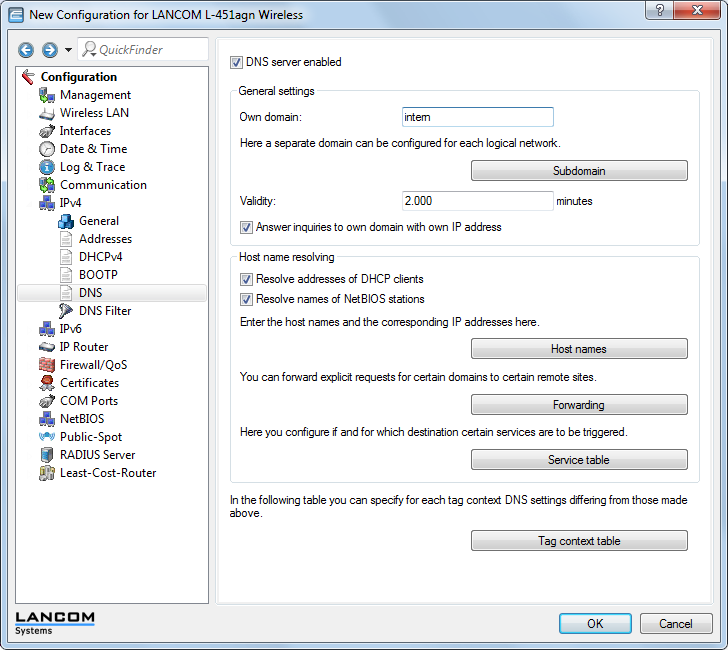The height and width of the screenshot is (650, 728).
Task: Uncheck Resolve addresses of DHCP clients
Action: 247,279
